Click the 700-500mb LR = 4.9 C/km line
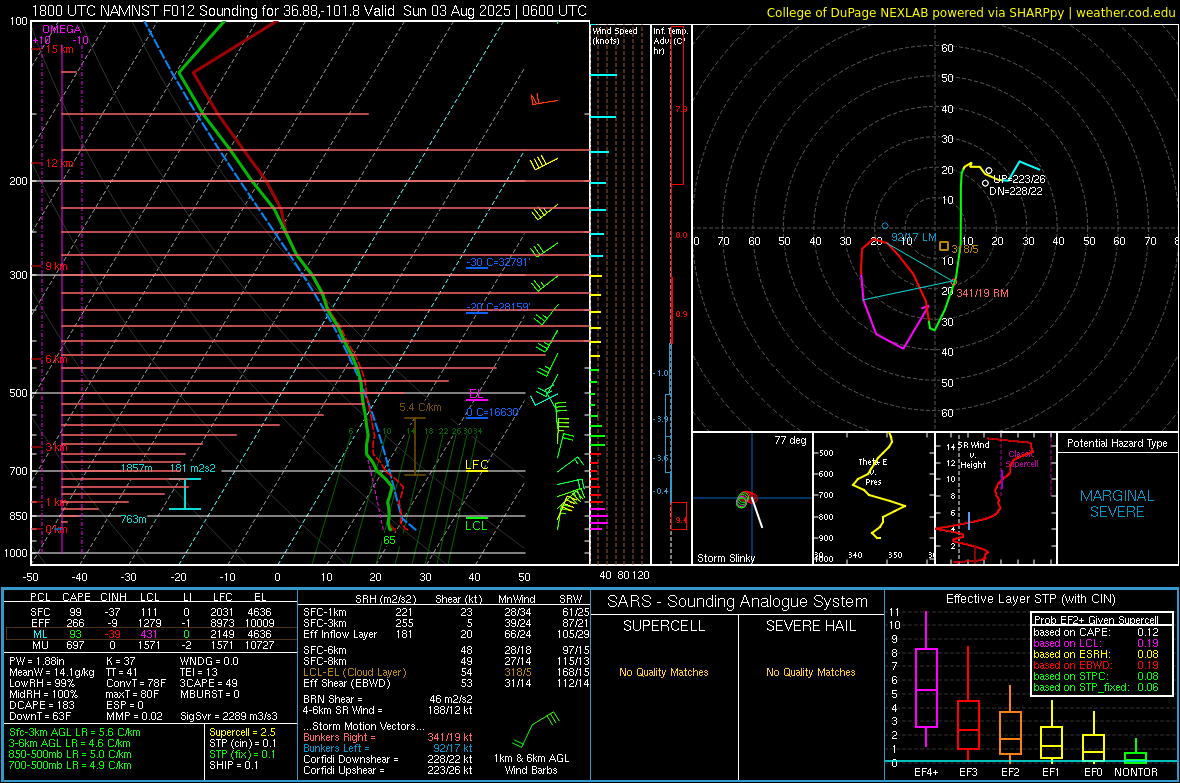Viewport: 1180px width, 783px height. 70,765
